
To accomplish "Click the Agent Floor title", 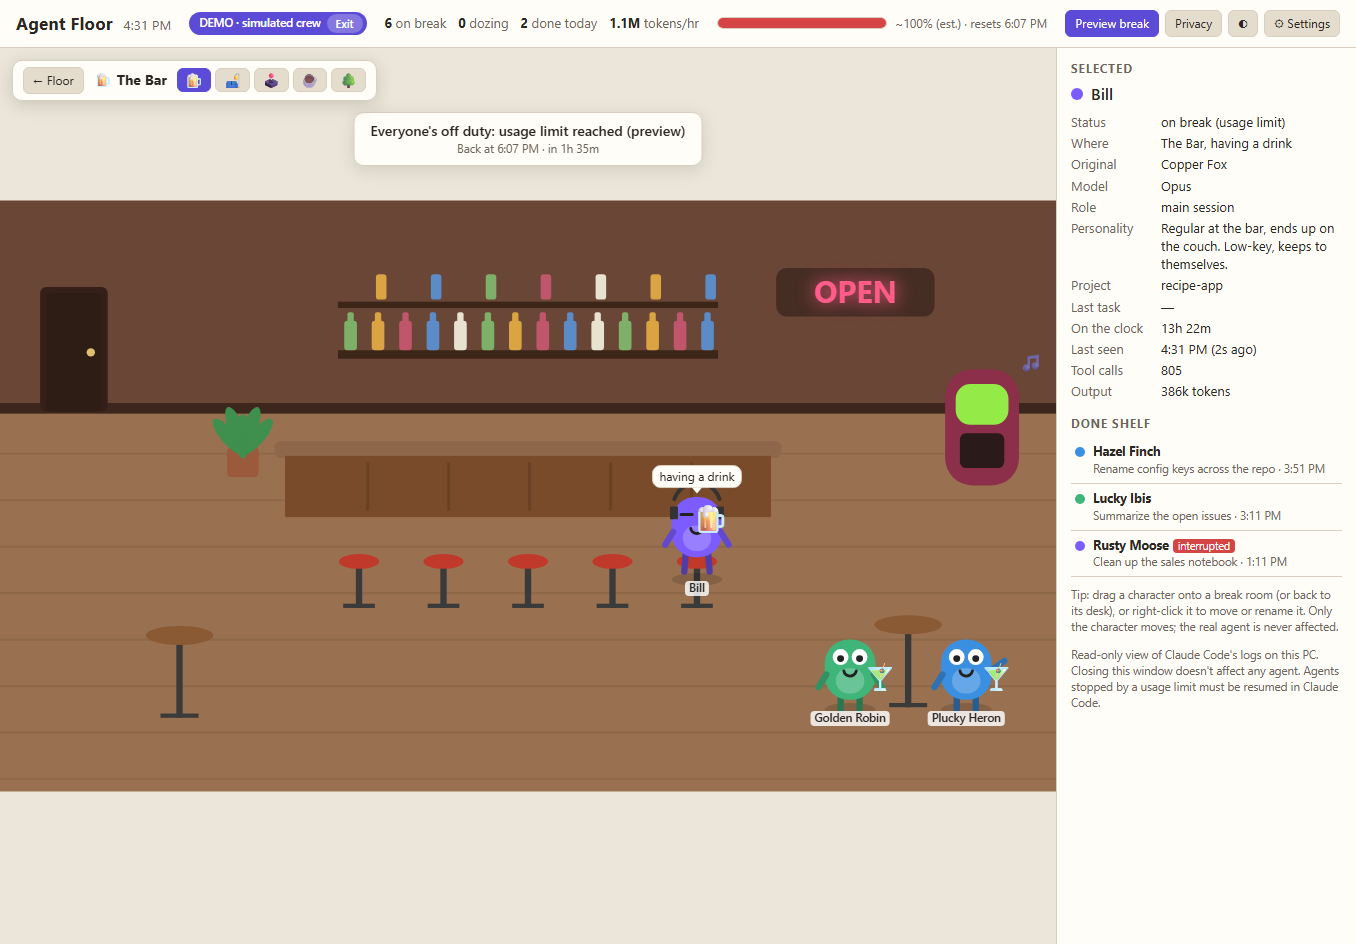I will click(x=64, y=24).
